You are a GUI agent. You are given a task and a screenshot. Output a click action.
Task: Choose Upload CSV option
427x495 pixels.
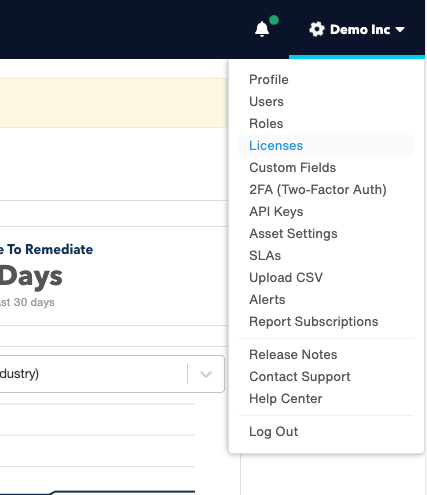click(x=286, y=278)
